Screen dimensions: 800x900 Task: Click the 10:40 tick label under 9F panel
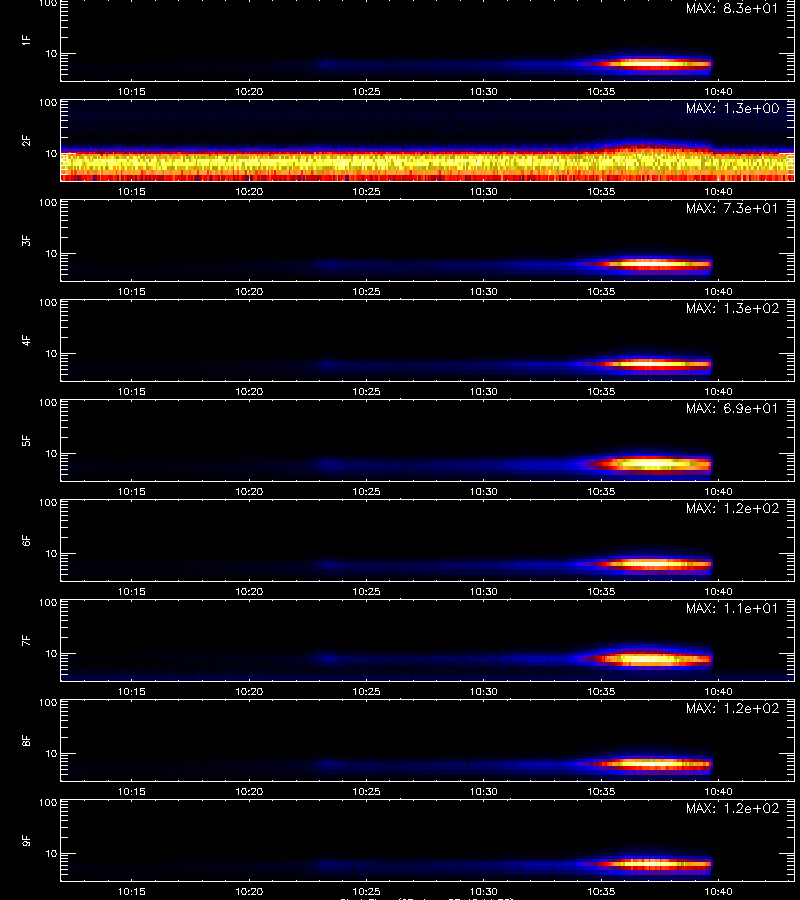tap(719, 891)
